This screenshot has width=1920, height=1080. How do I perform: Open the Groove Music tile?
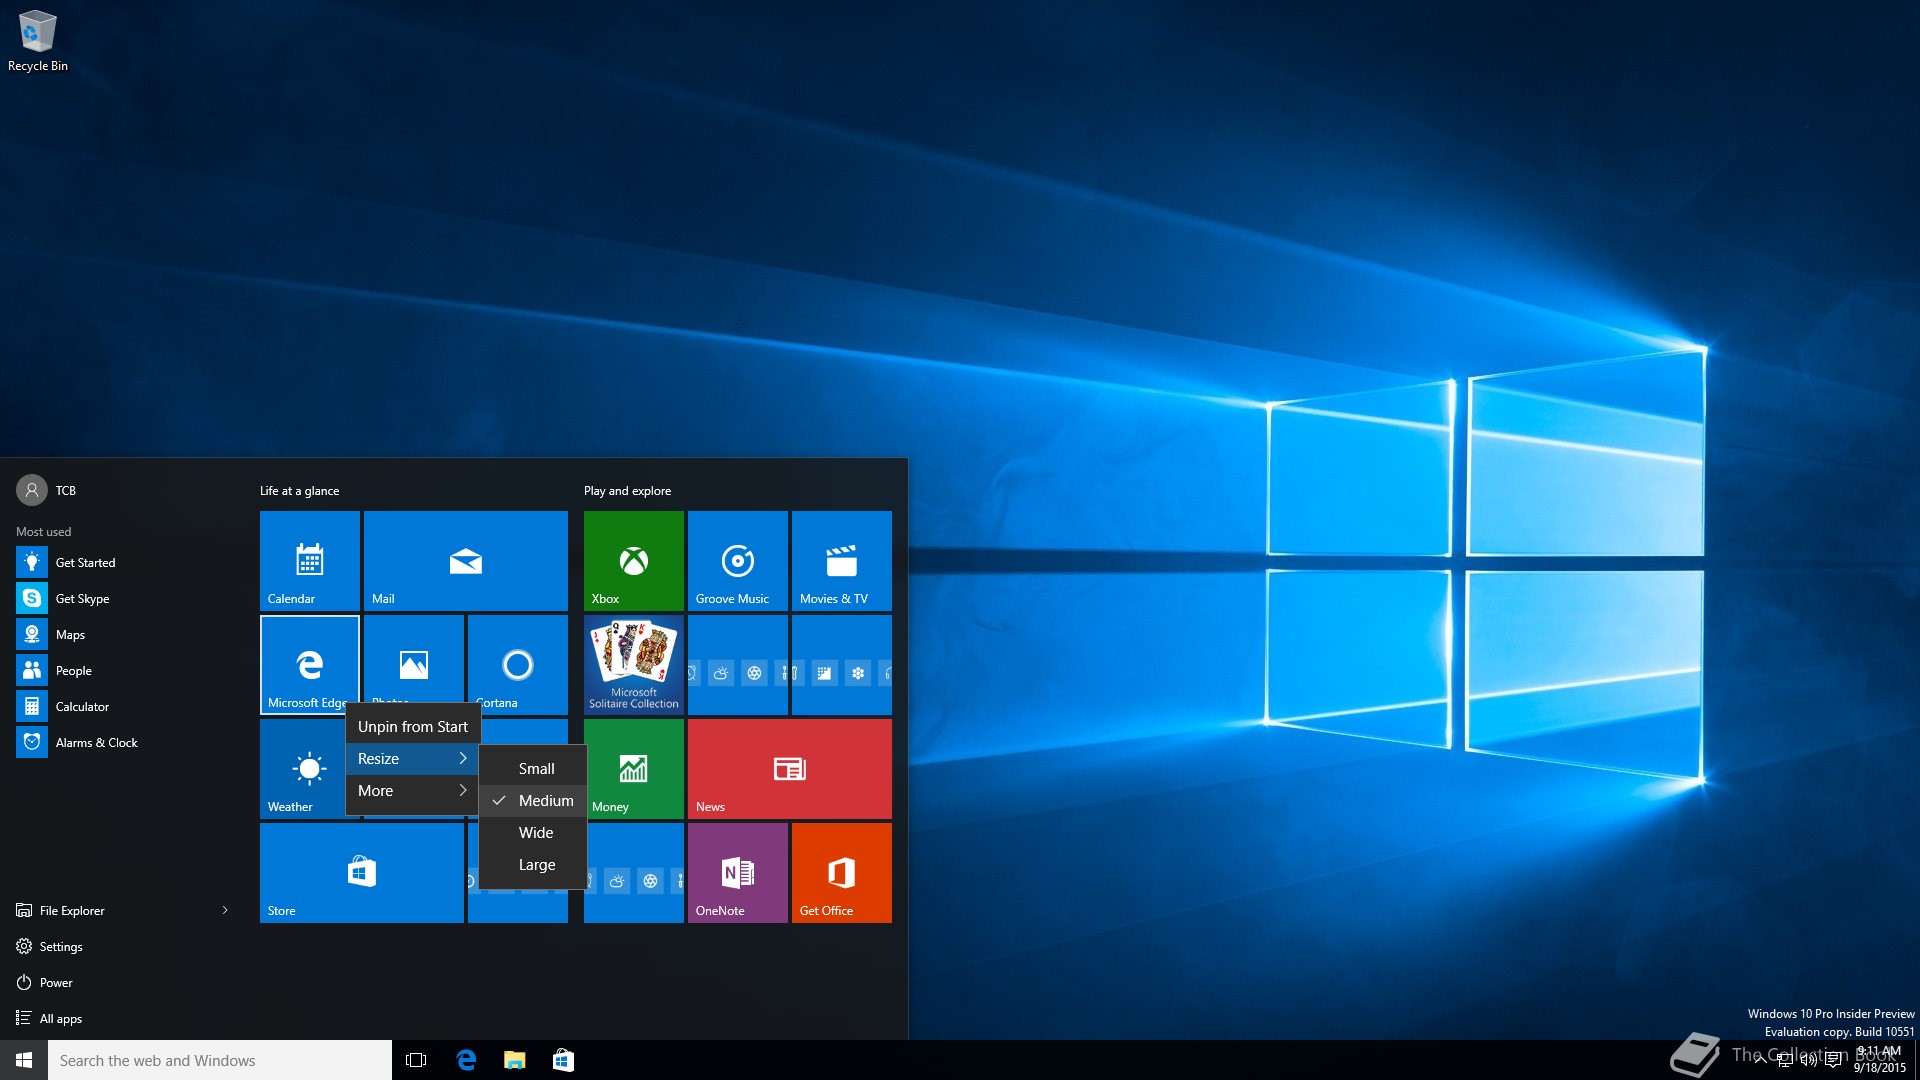point(738,561)
